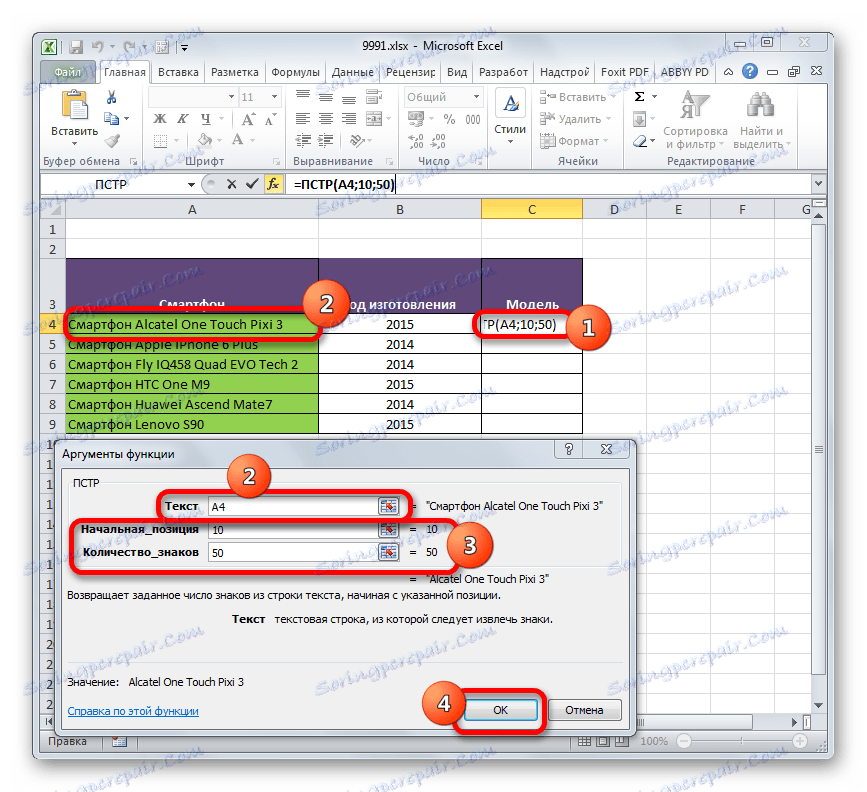Click the Cut scissors icon
867x792 pixels.
coord(111,97)
